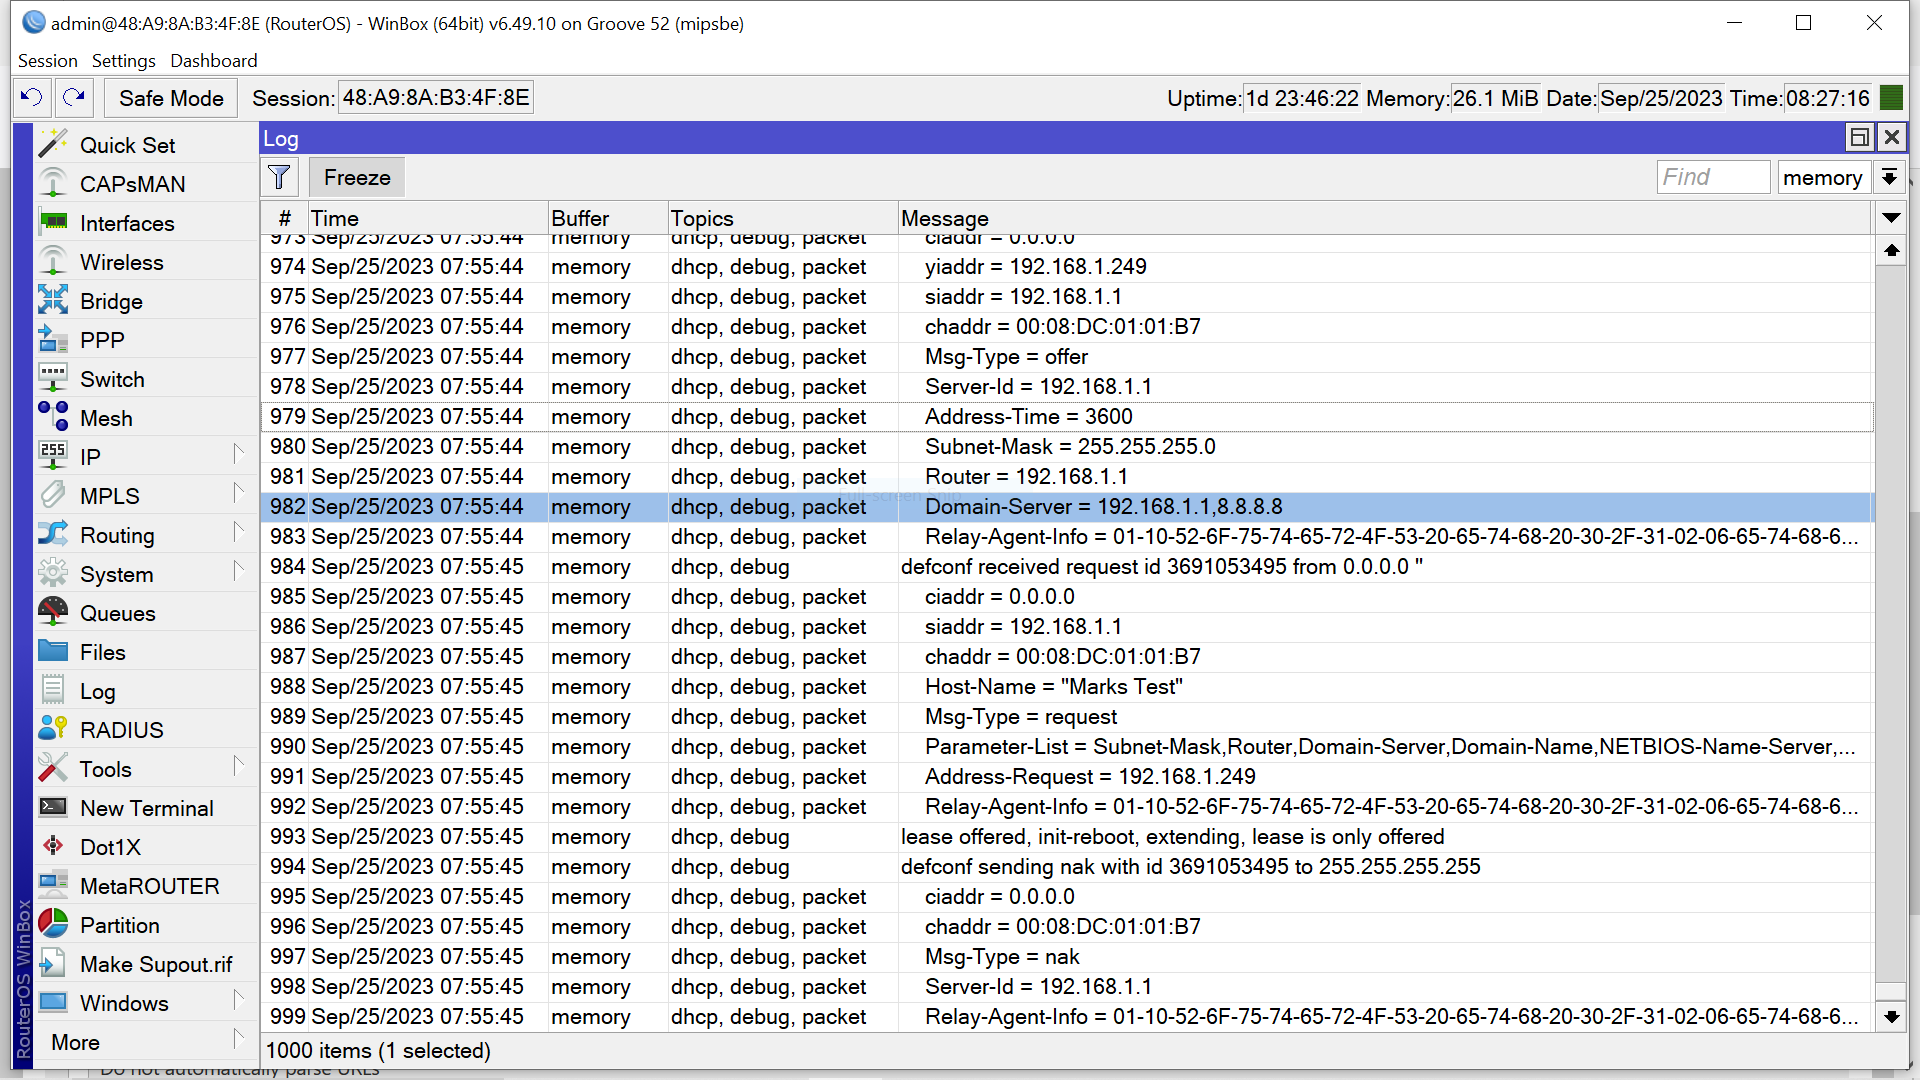Maximize the Log panel
1920x1080 pixels.
(1860, 137)
